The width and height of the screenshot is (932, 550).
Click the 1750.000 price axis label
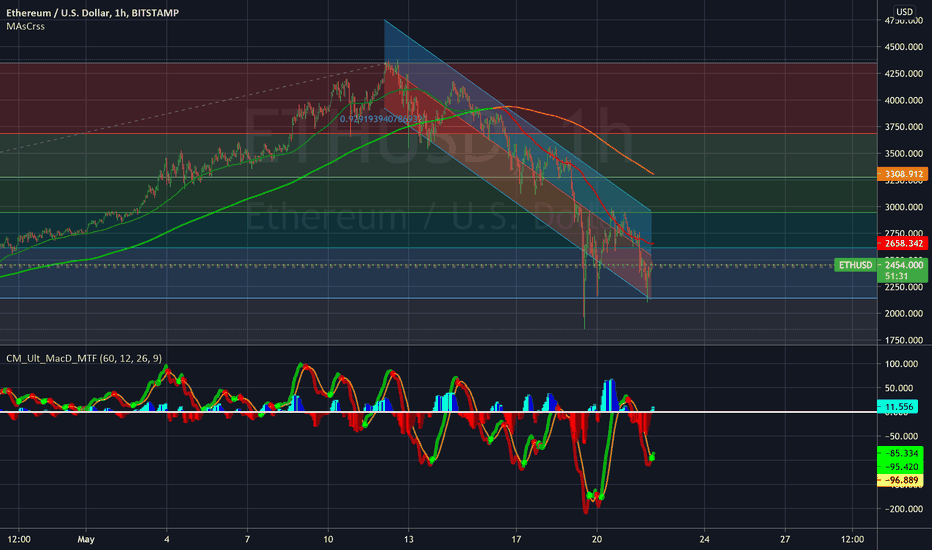[903, 340]
